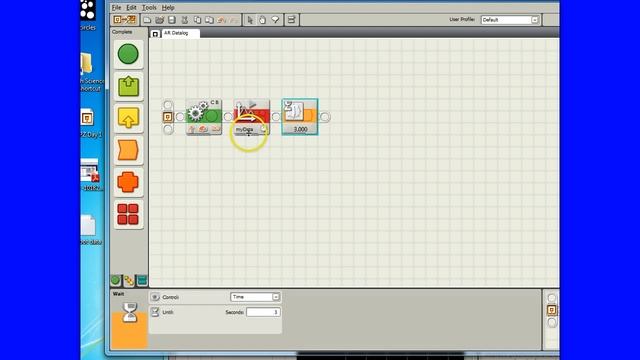Click the Redo toolbar icon
The height and width of the screenshot is (360, 640).
tap(234, 20)
